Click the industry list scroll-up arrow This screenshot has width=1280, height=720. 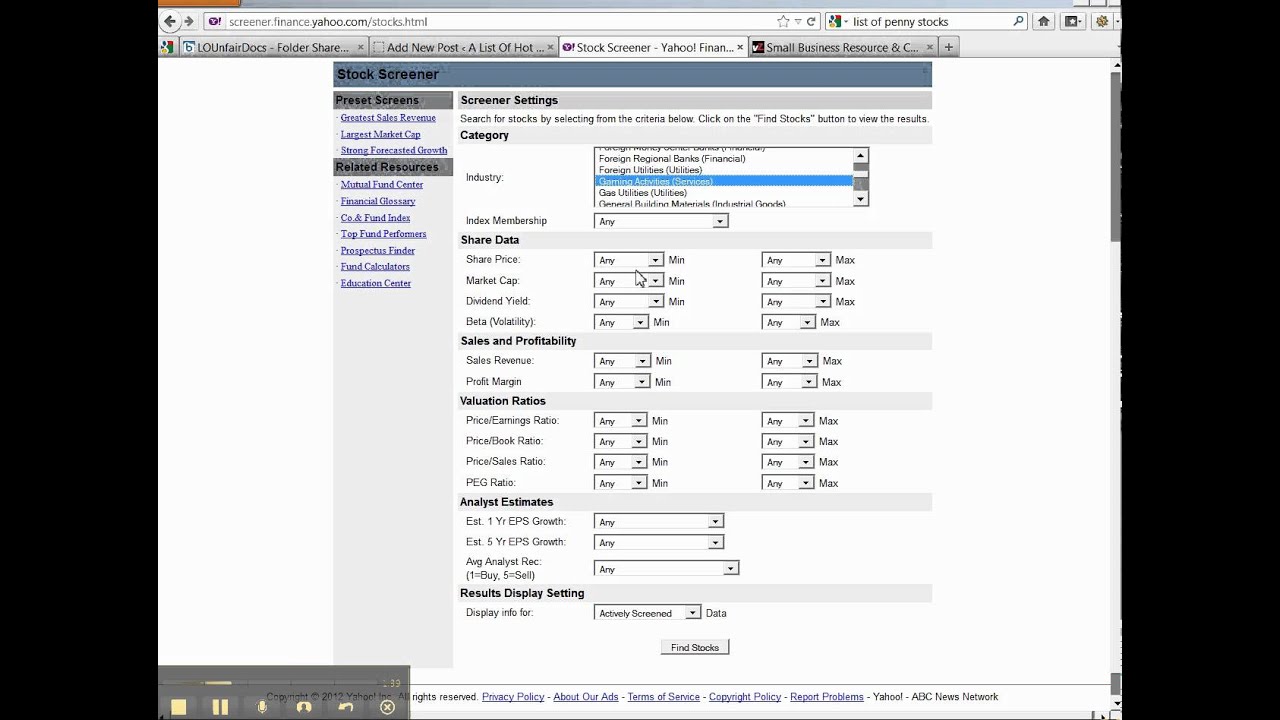click(860, 155)
